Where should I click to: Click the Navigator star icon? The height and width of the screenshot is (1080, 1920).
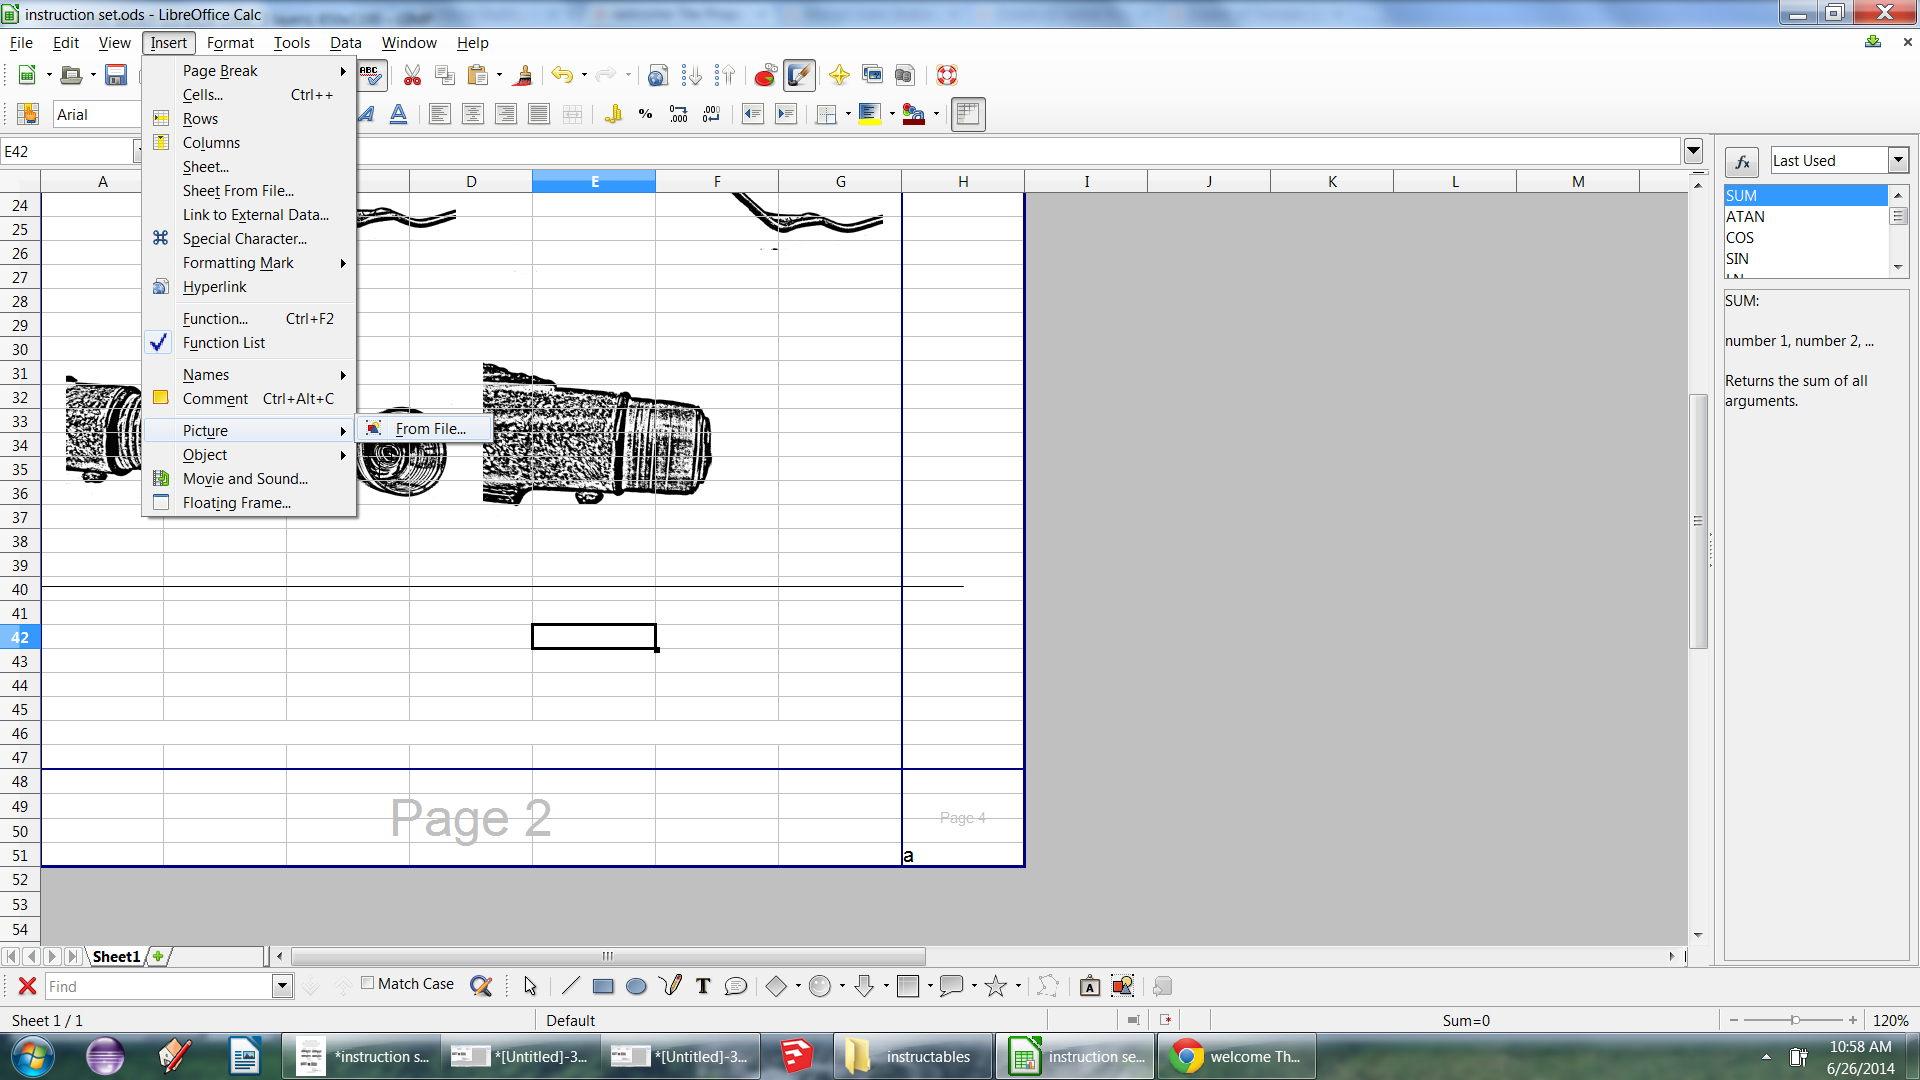[x=839, y=76]
